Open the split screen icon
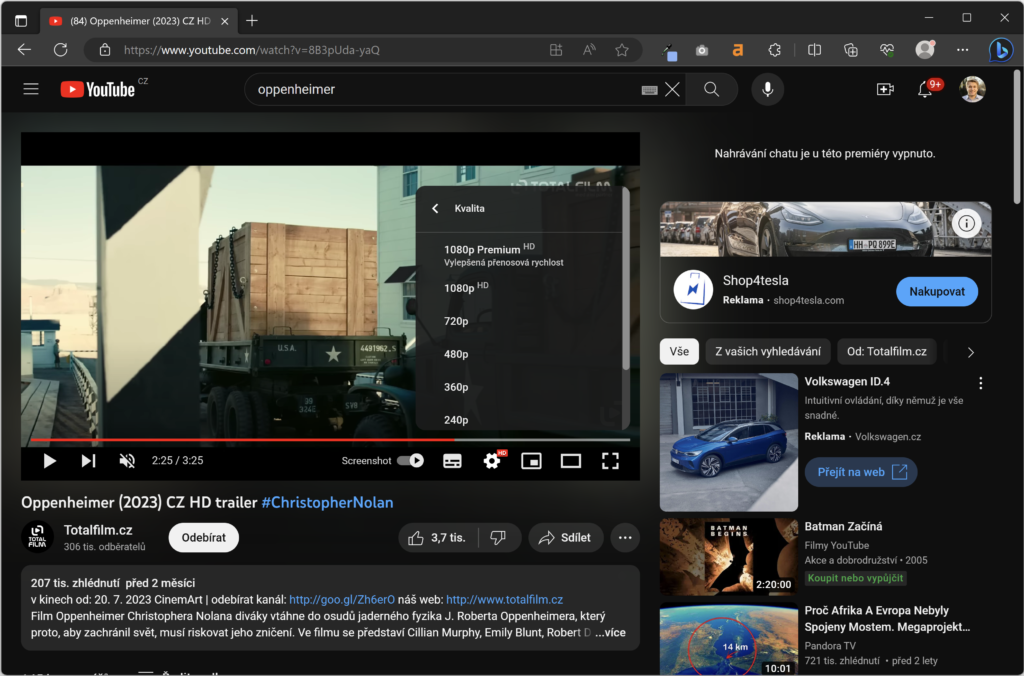Image resolution: width=1024 pixels, height=676 pixels. (814, 50)
